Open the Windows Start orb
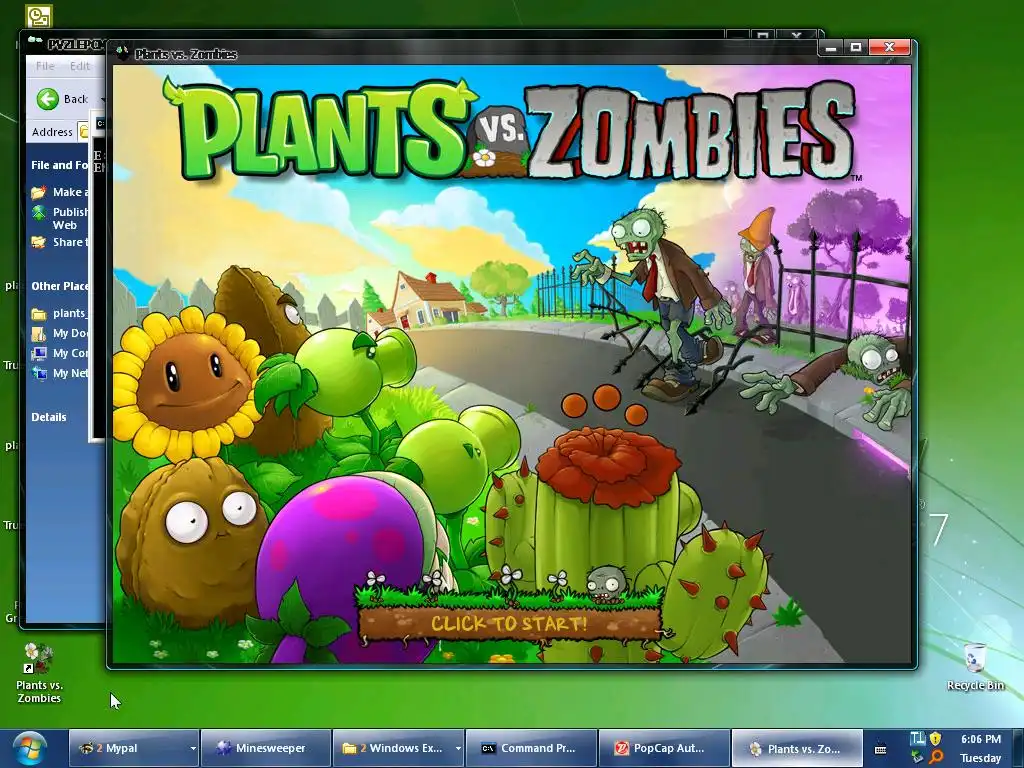The height and width of the screenshot is (768, 1024). pos(30,748)
